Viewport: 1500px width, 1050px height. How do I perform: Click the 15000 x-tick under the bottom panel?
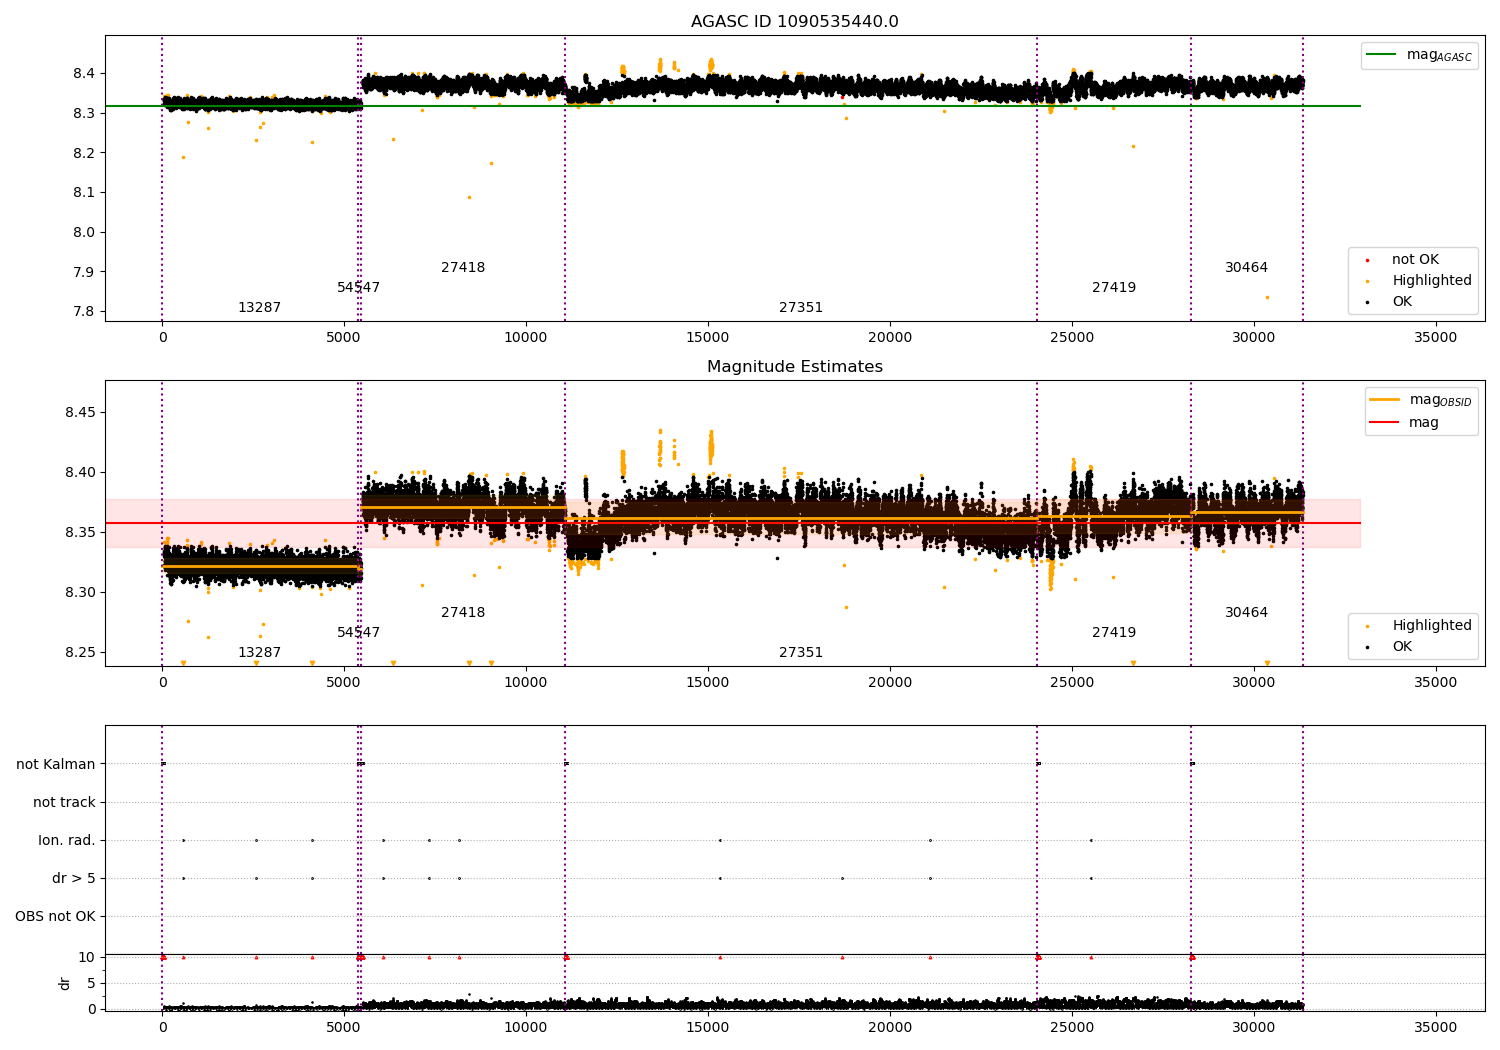click(x=708, y=1027)
